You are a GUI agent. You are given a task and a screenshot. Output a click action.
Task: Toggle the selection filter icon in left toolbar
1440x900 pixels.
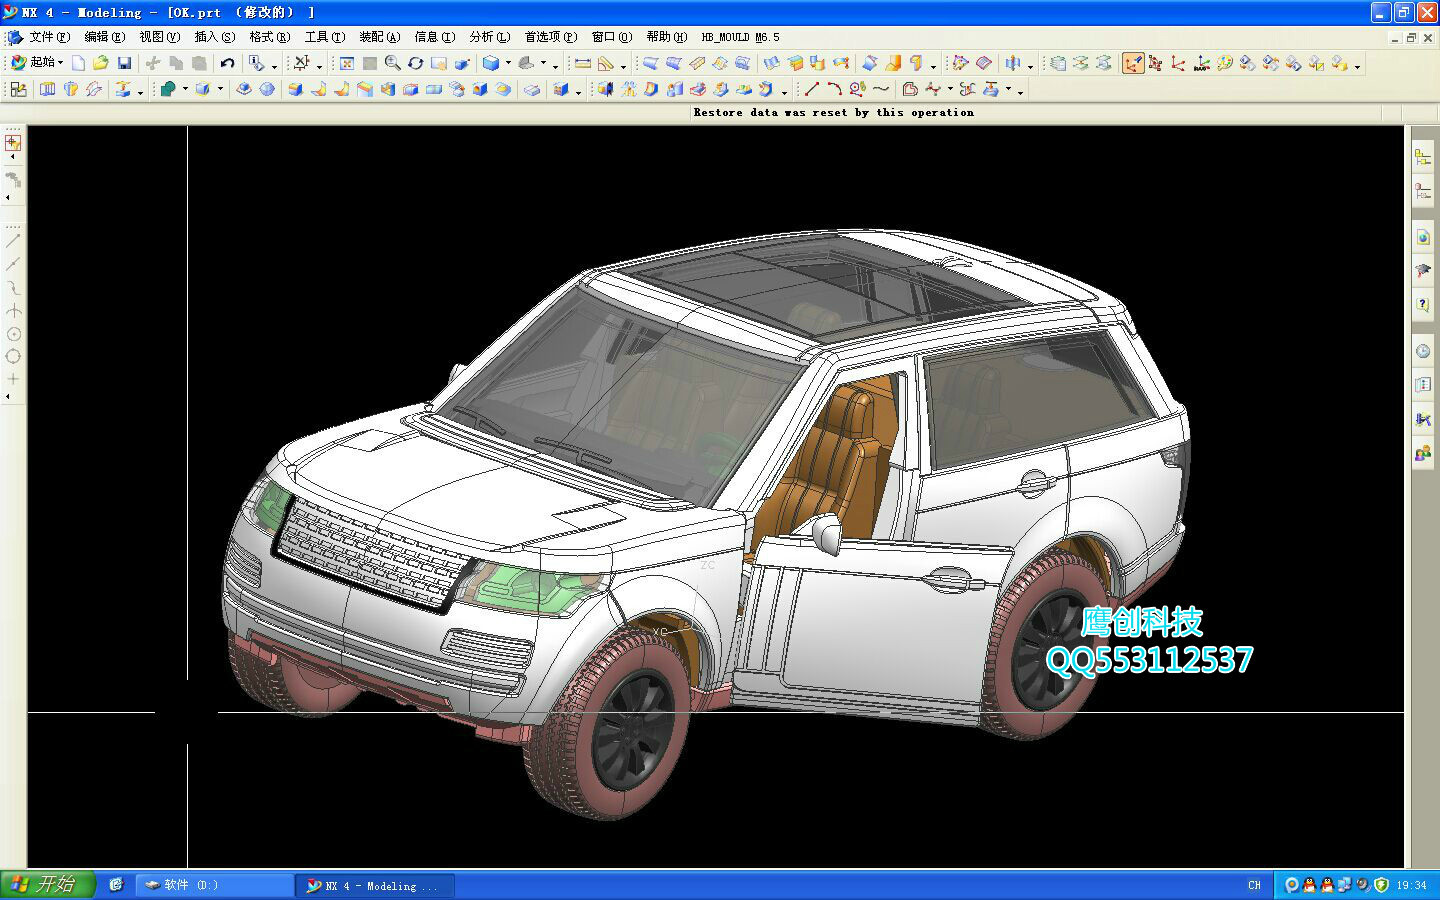[13, 143]
